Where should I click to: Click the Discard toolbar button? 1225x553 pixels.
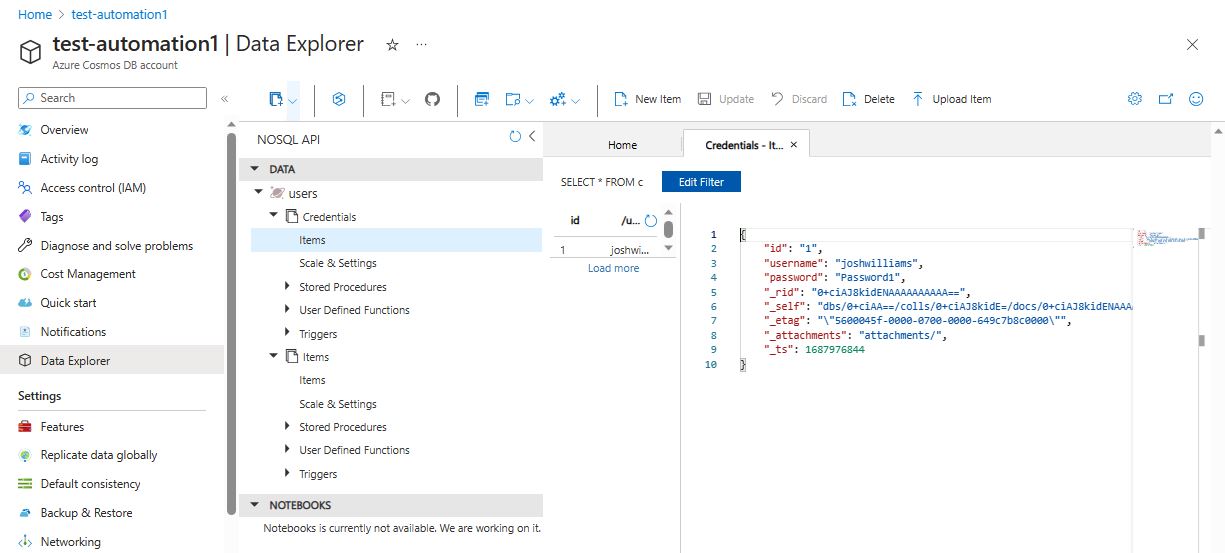[x=798, y=99]
